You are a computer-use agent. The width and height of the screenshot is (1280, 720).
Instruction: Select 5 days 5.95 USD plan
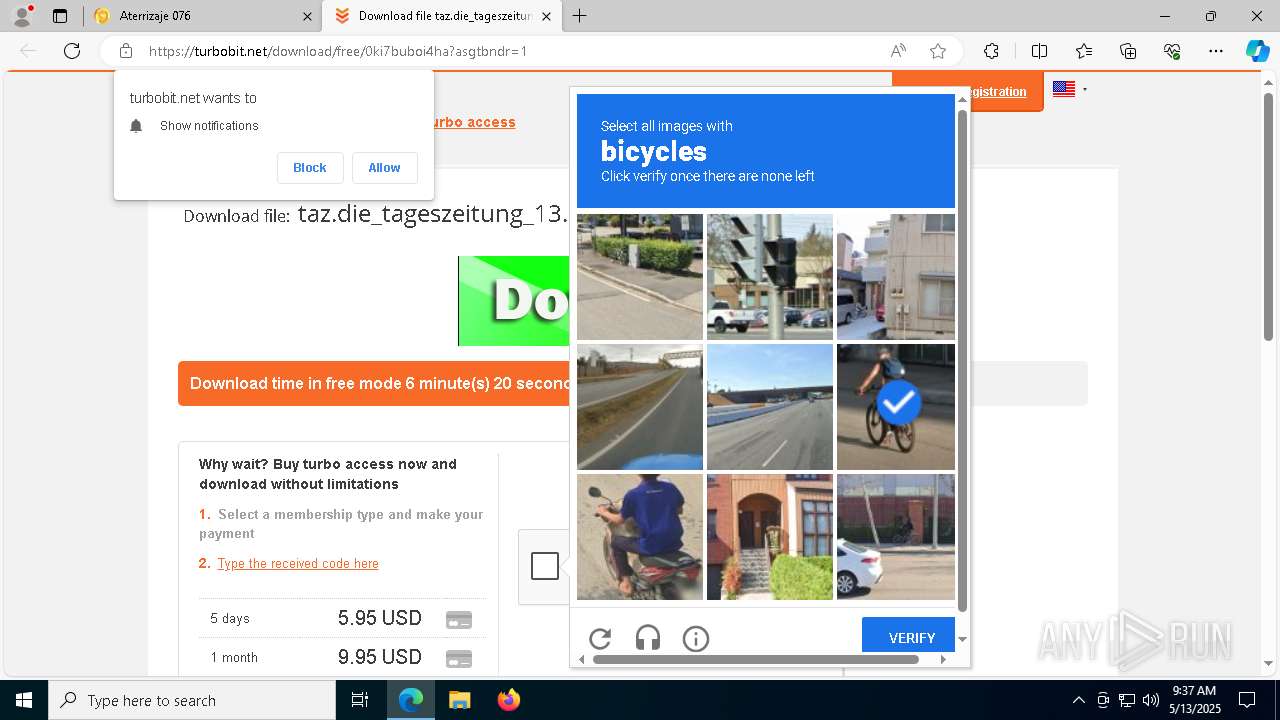click(x=342, y=618)
